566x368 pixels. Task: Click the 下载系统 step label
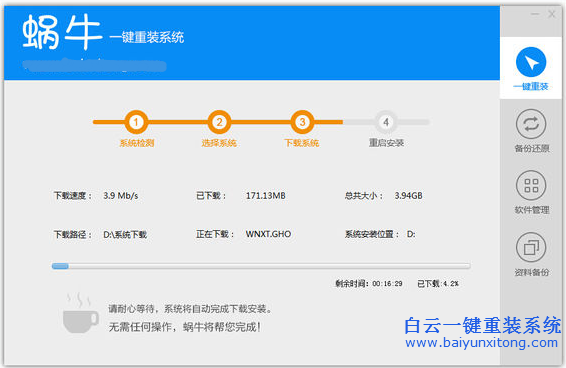(x=302, y=143)
